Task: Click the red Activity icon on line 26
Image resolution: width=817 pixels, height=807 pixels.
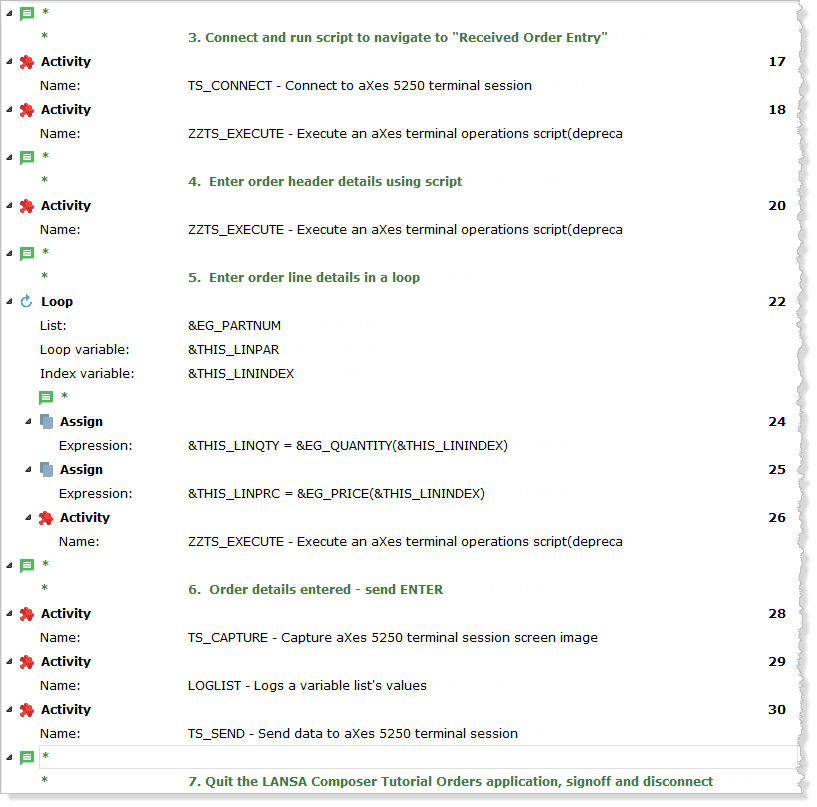Action: point(46,518)
